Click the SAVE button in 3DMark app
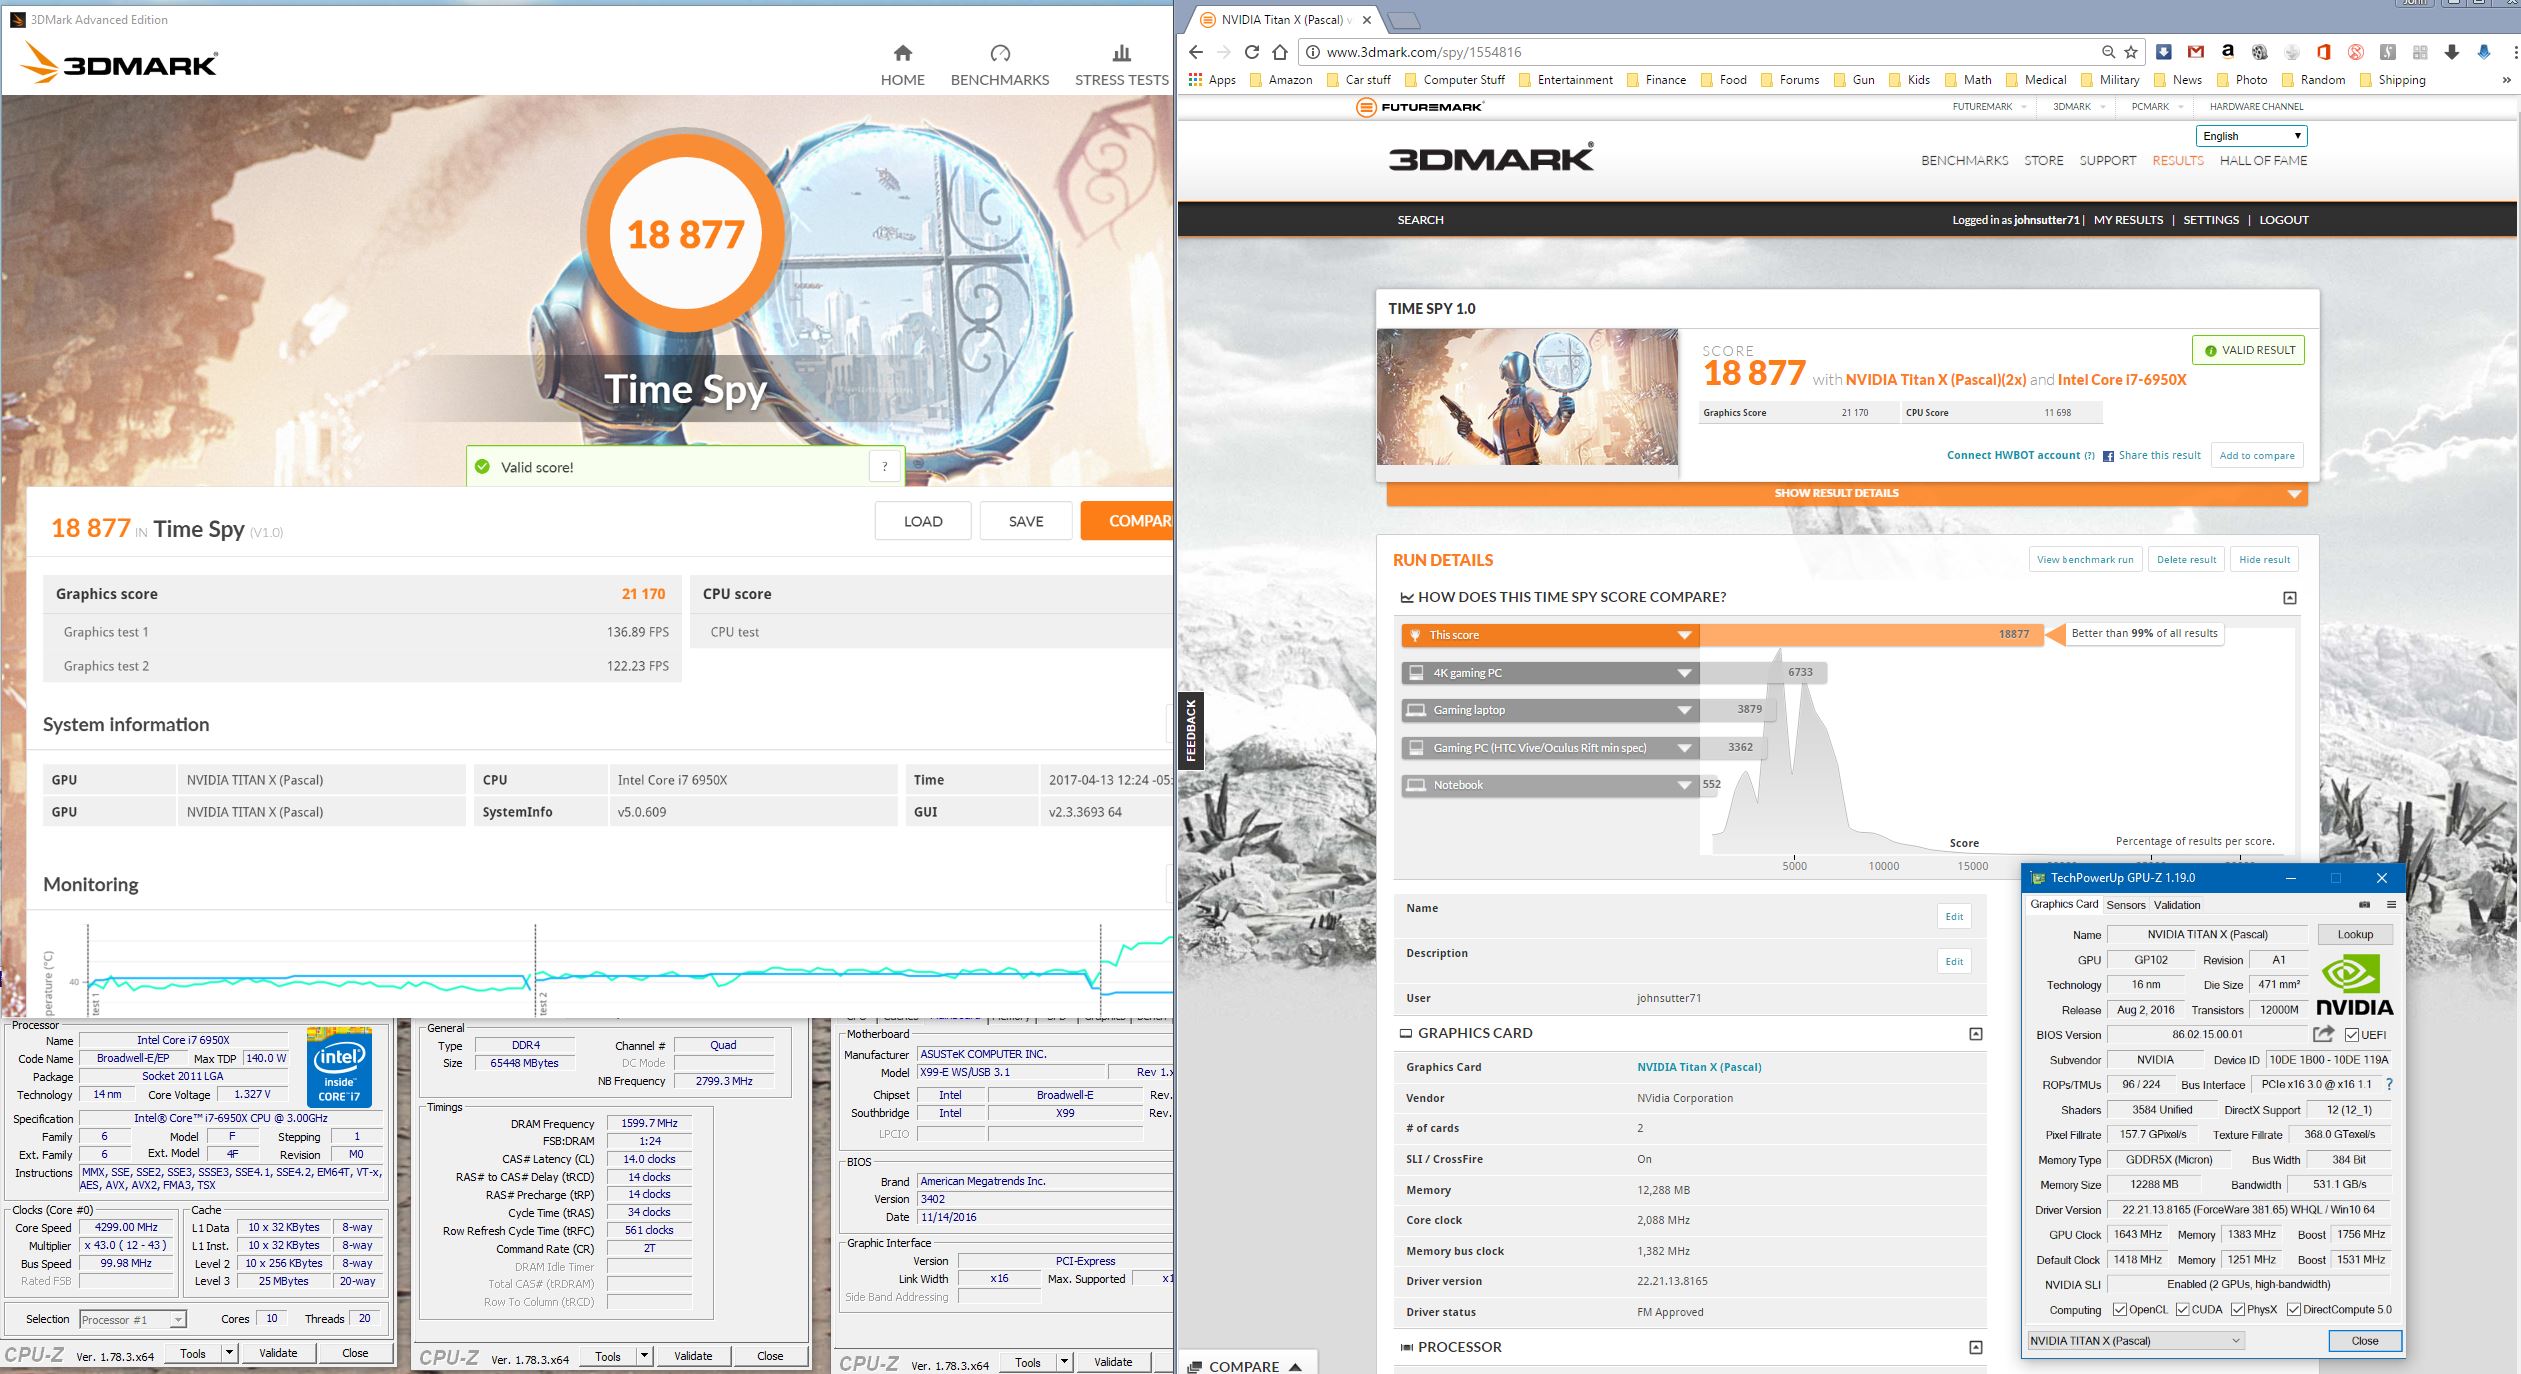 coord(1026,521)
